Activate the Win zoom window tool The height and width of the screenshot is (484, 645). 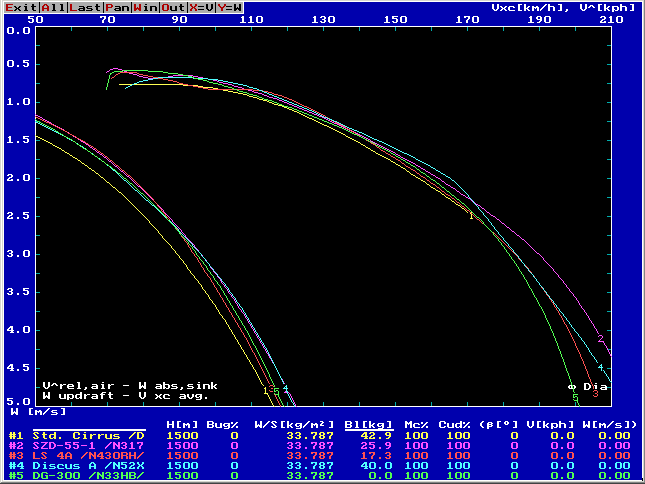coord(145,7)
